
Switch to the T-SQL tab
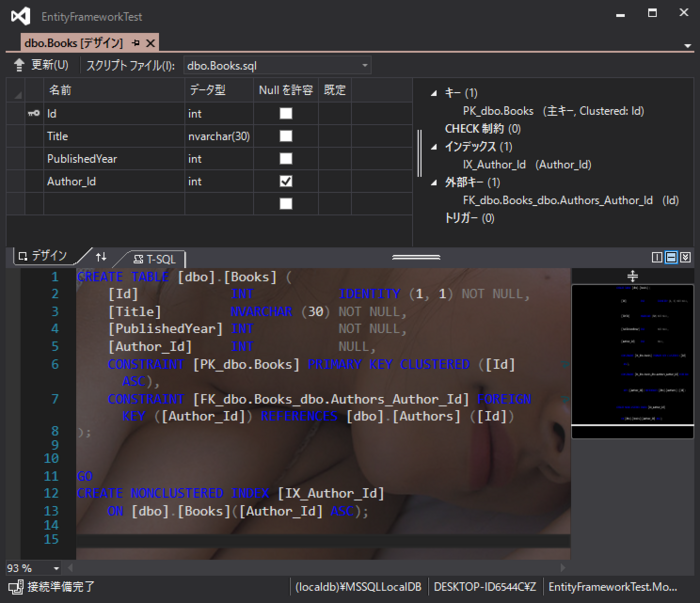tap(154, 259)
